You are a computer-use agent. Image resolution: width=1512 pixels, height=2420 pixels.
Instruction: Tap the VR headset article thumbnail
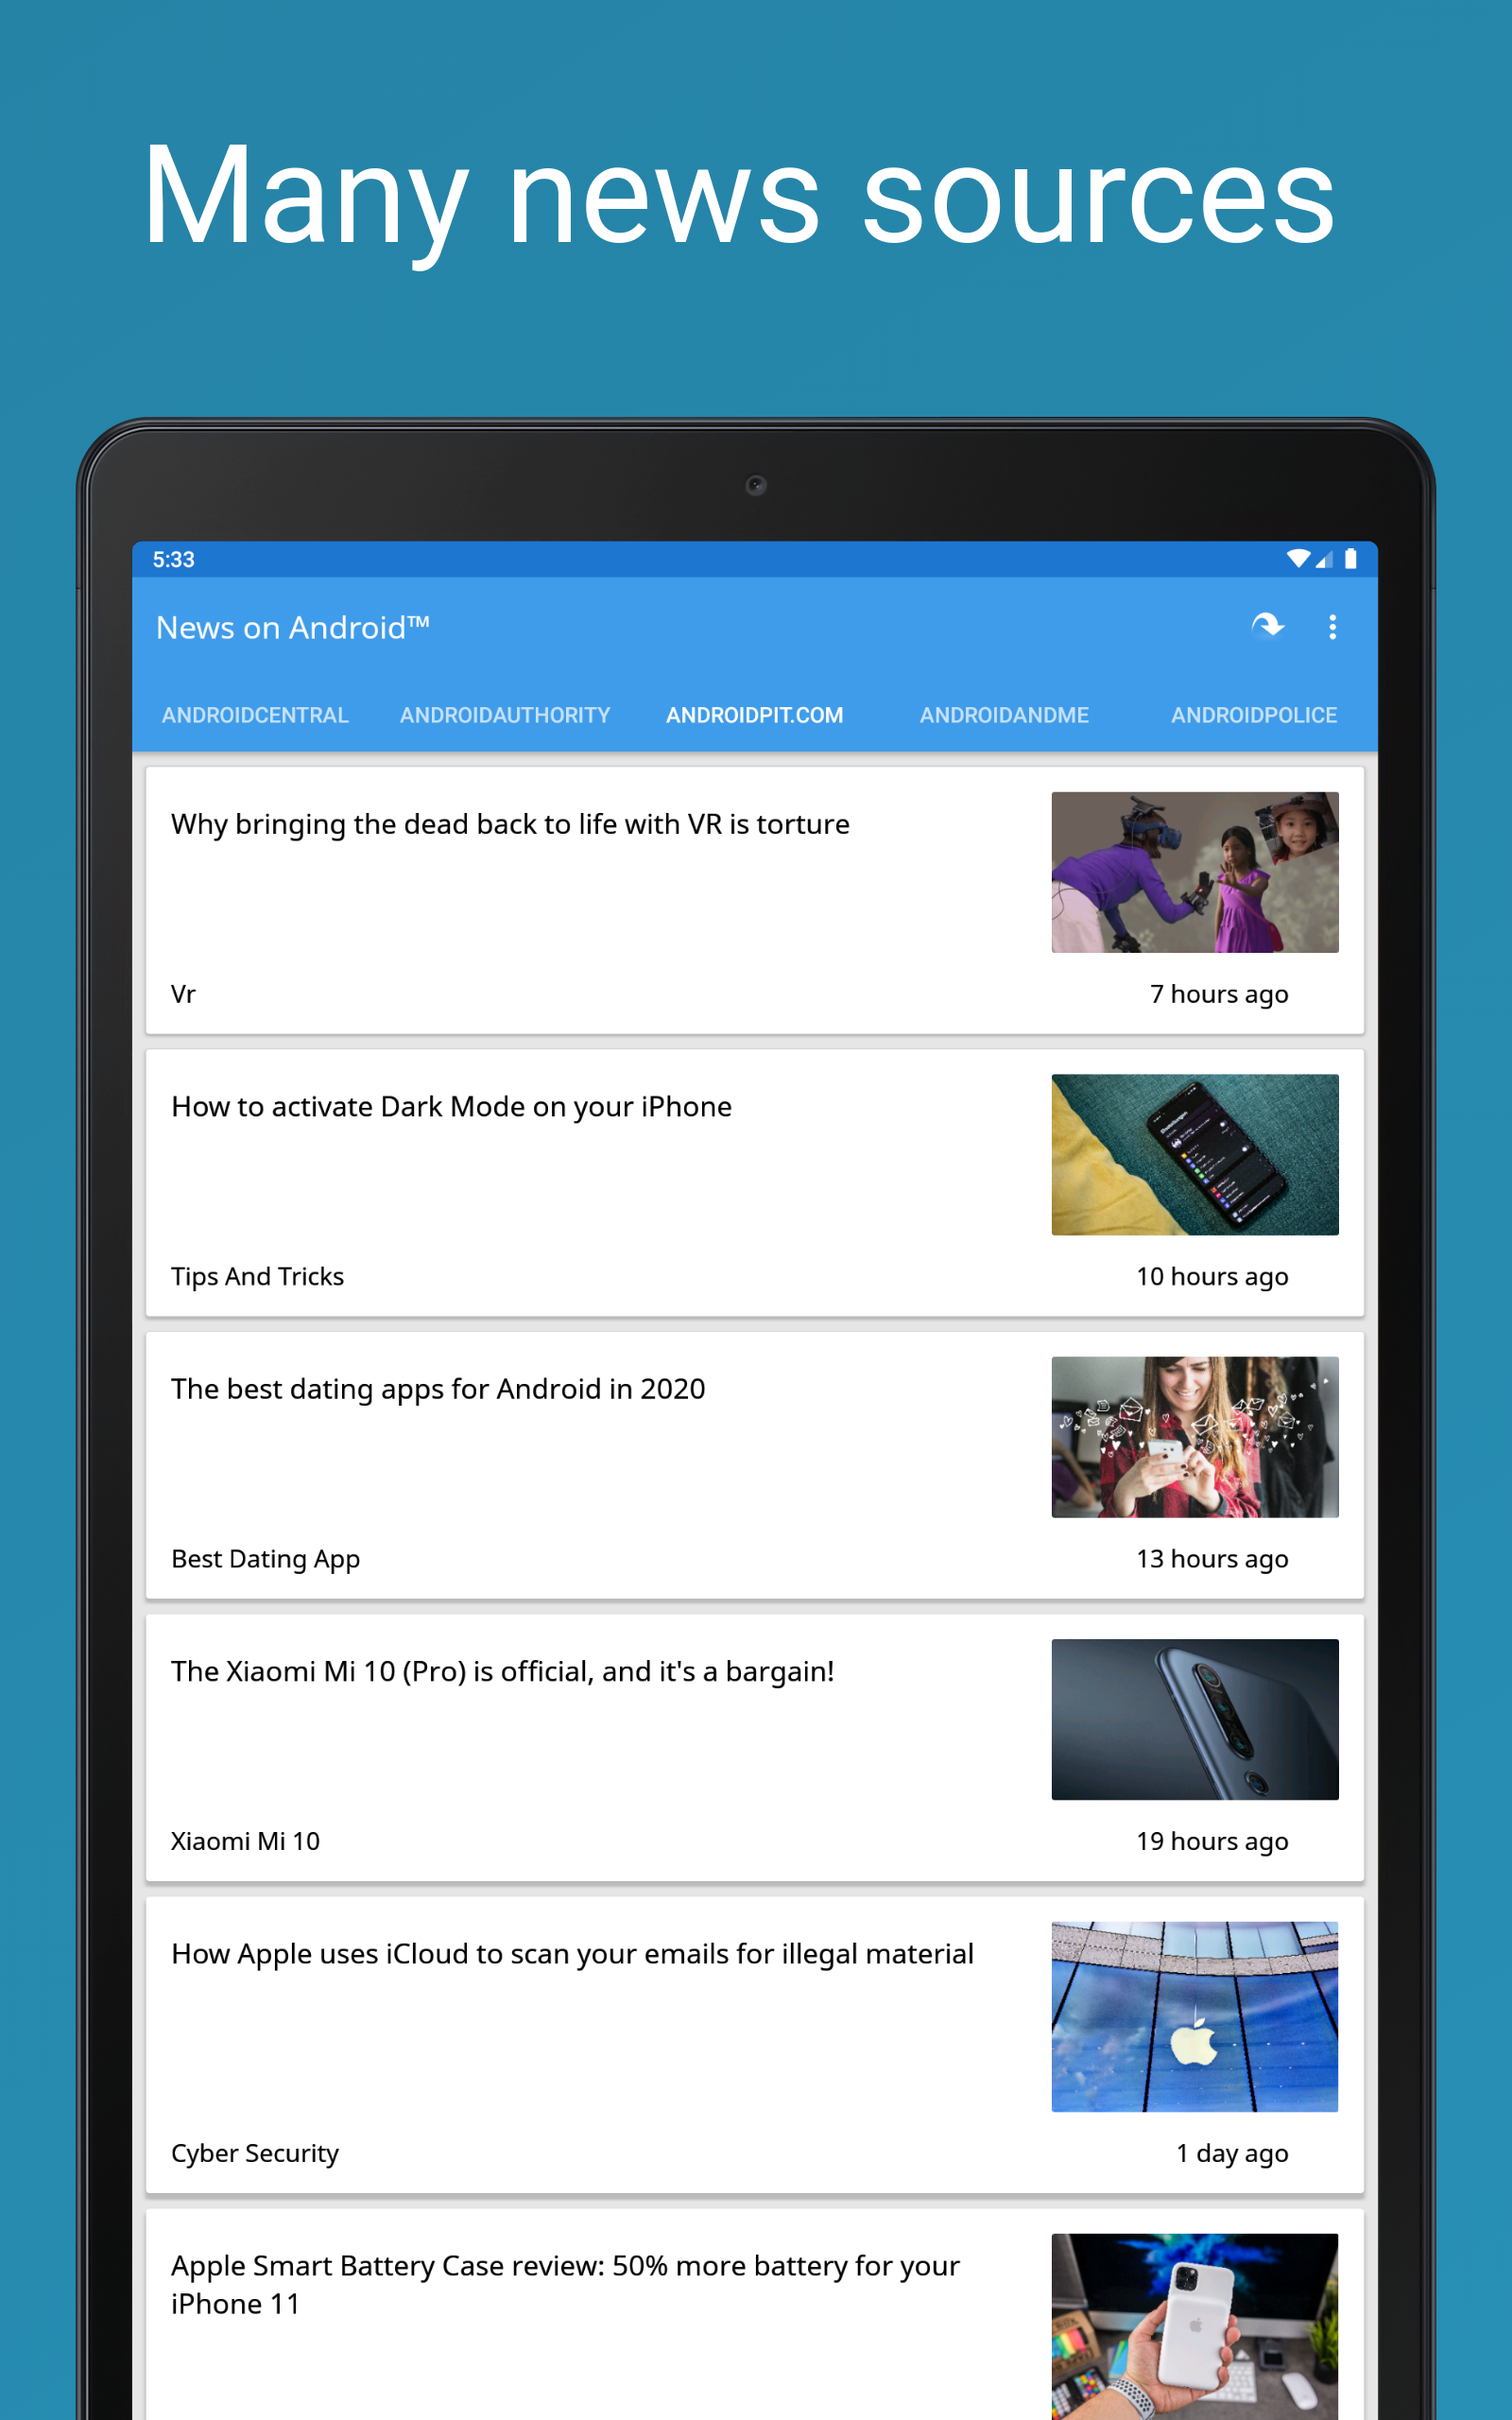pyautogui.click(x=1194, y=872)
